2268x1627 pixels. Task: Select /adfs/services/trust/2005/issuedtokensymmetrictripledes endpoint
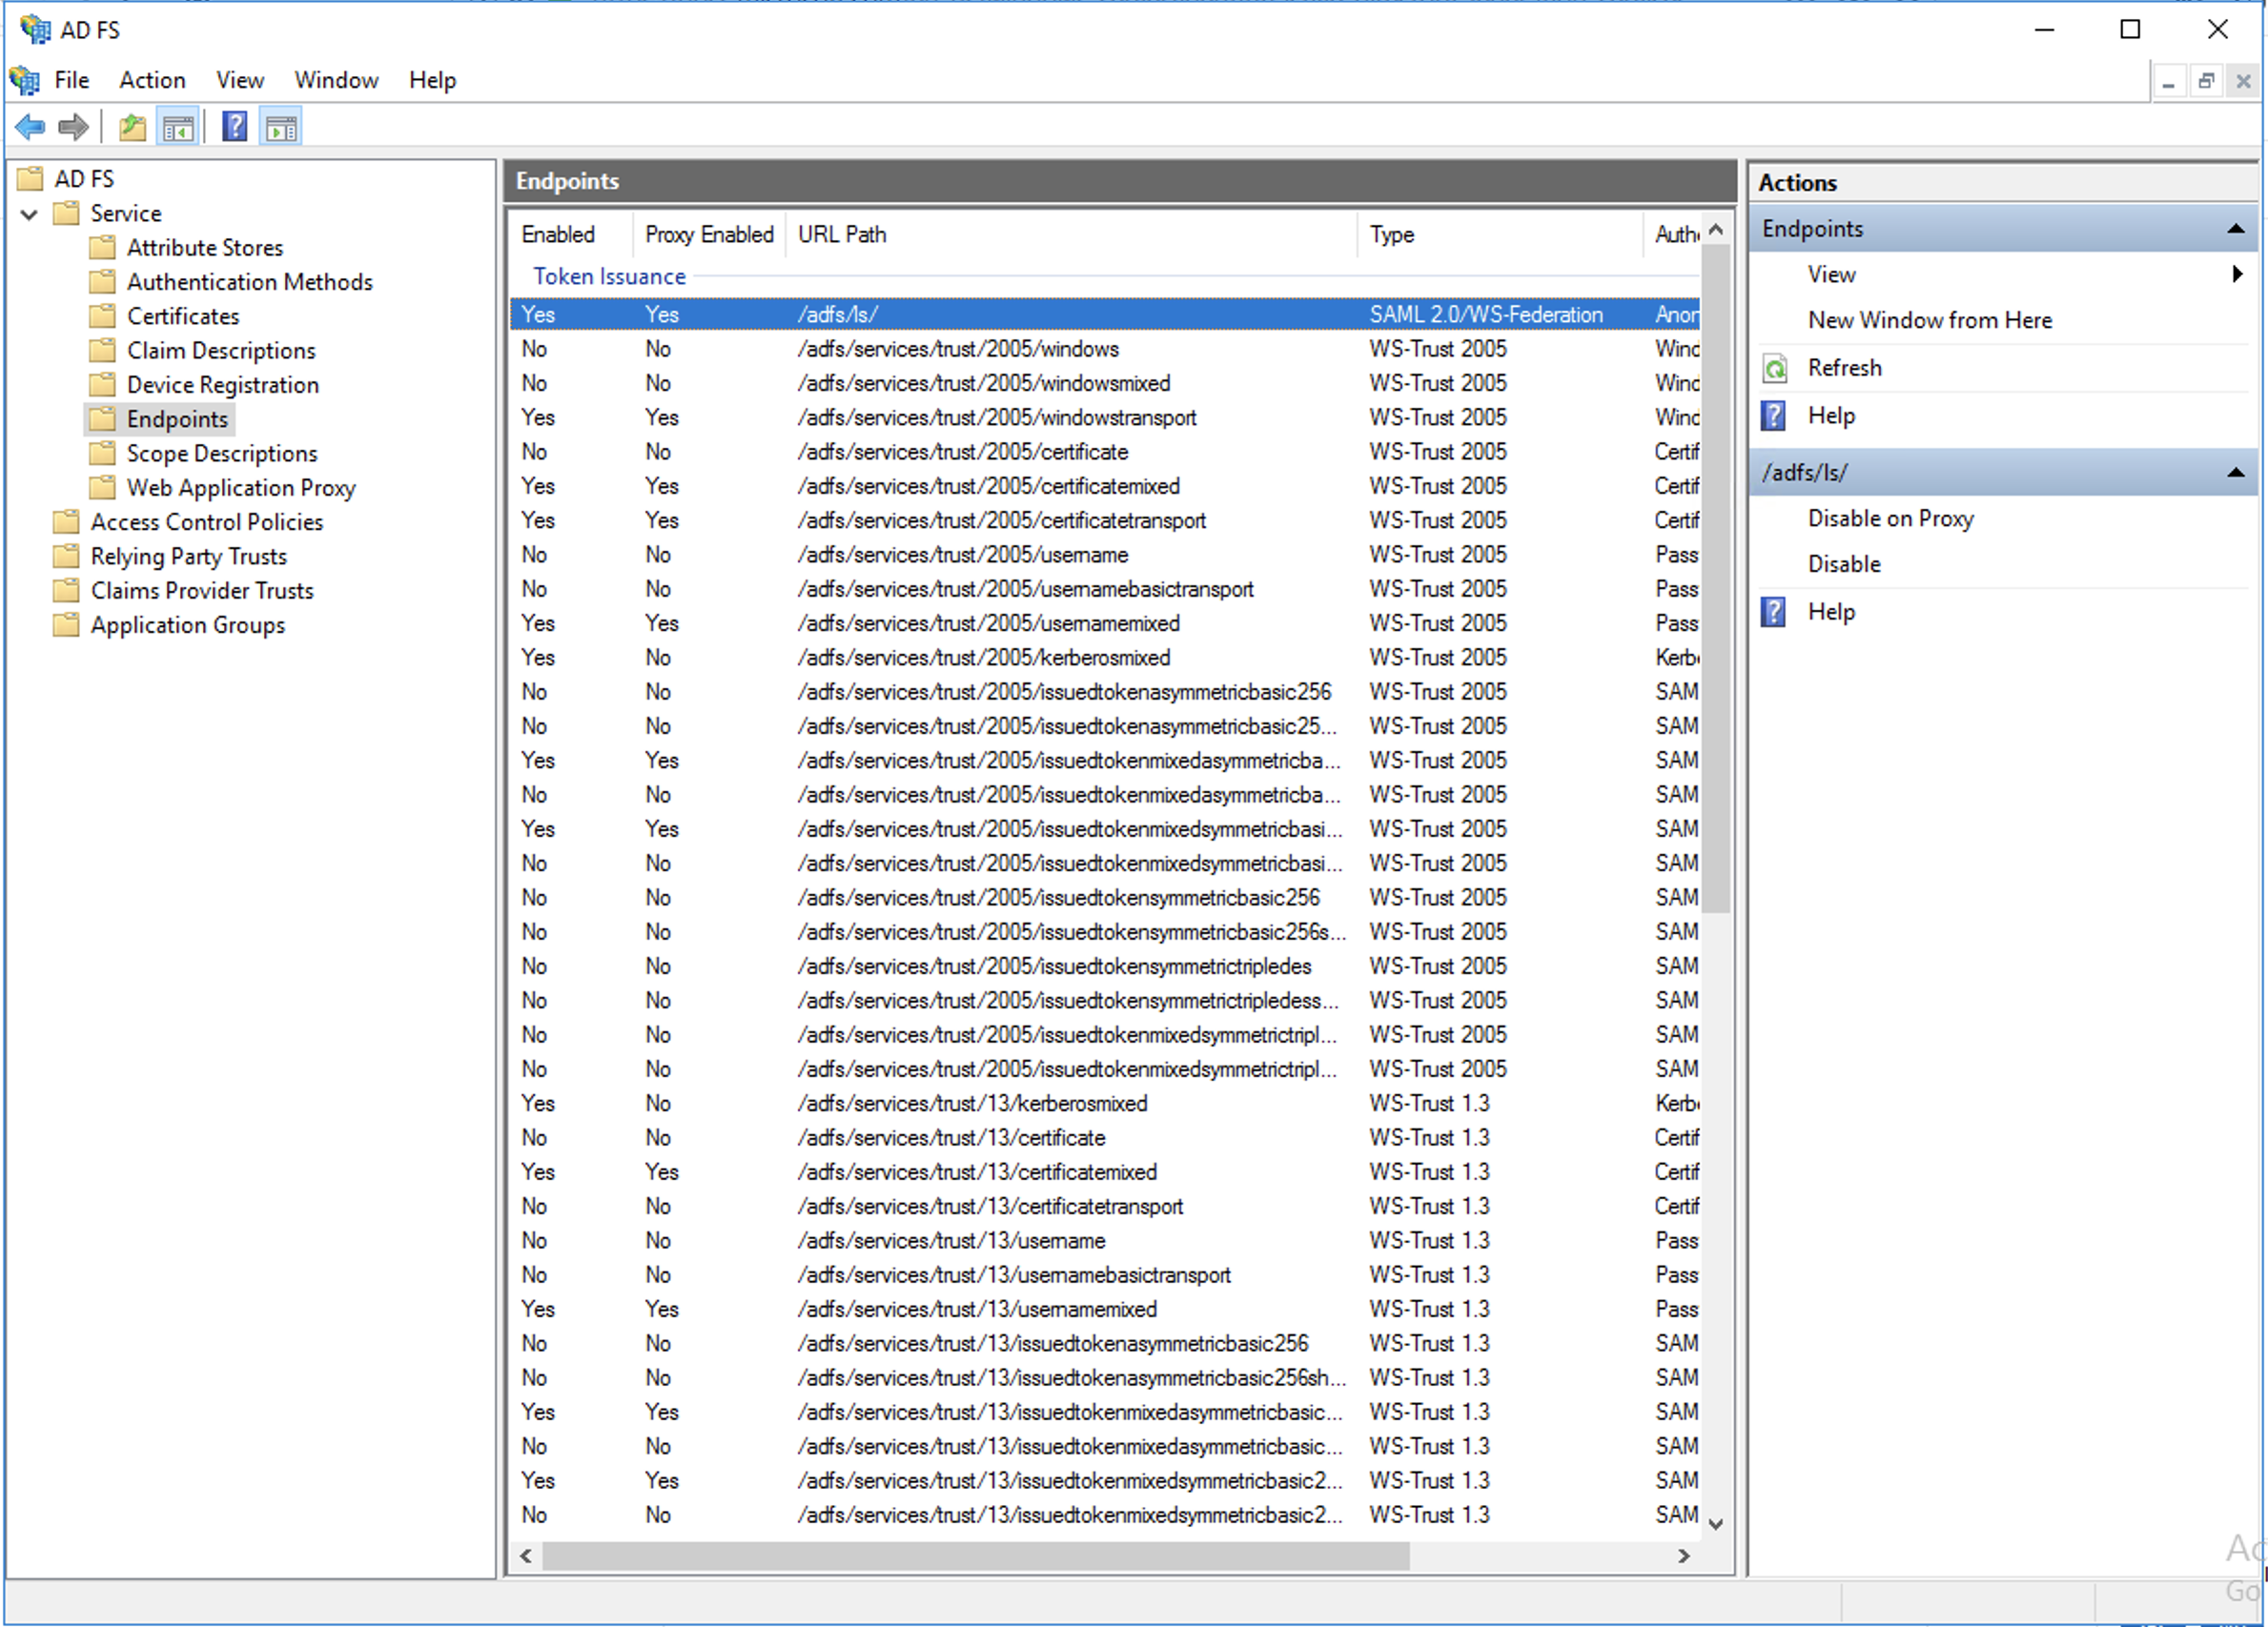coord(1105,966)
